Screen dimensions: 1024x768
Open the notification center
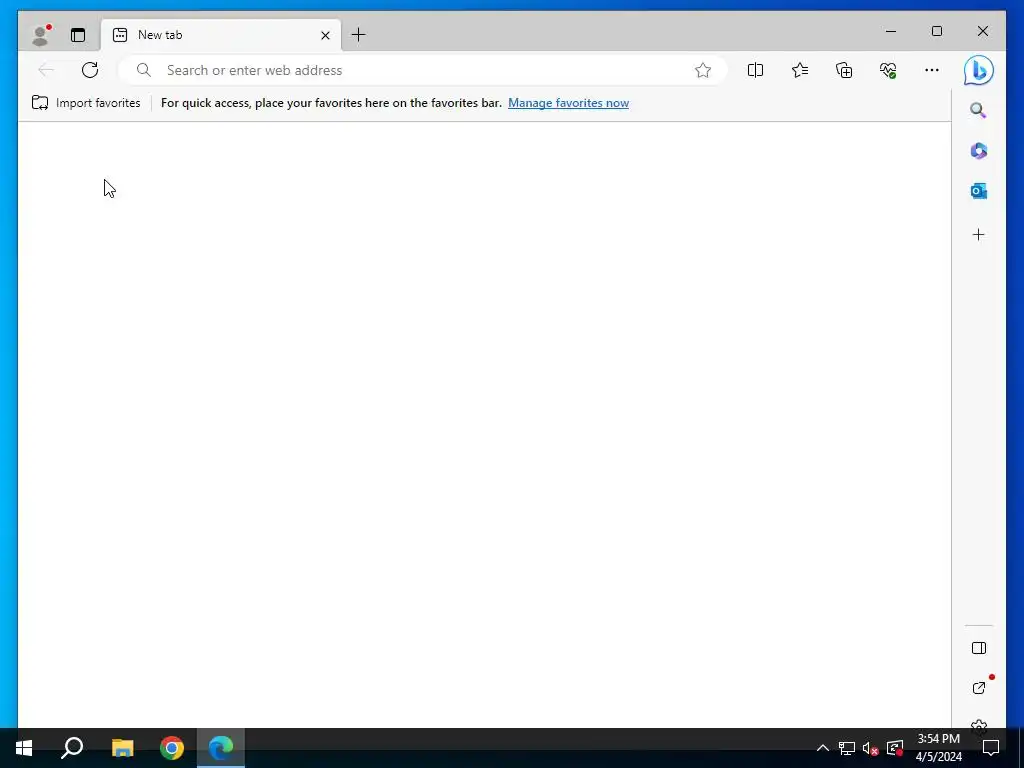point(991,748)
